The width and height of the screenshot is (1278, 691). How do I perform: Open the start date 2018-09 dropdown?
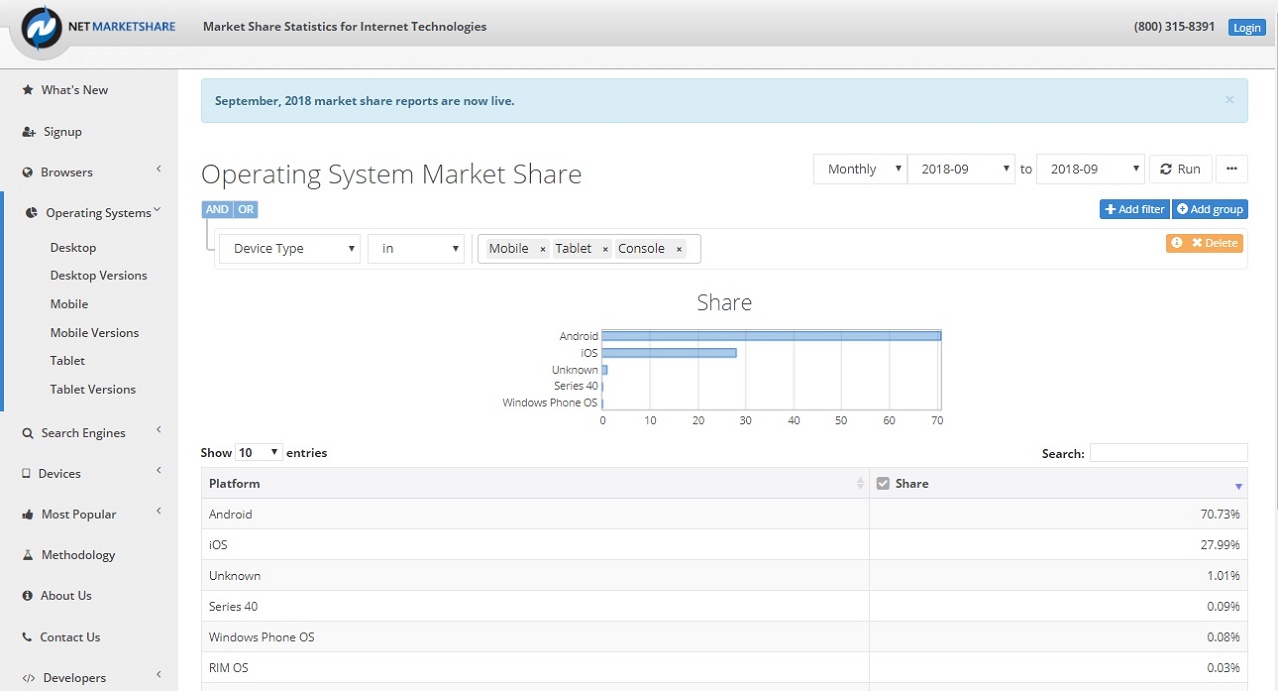tap(961, 169)
